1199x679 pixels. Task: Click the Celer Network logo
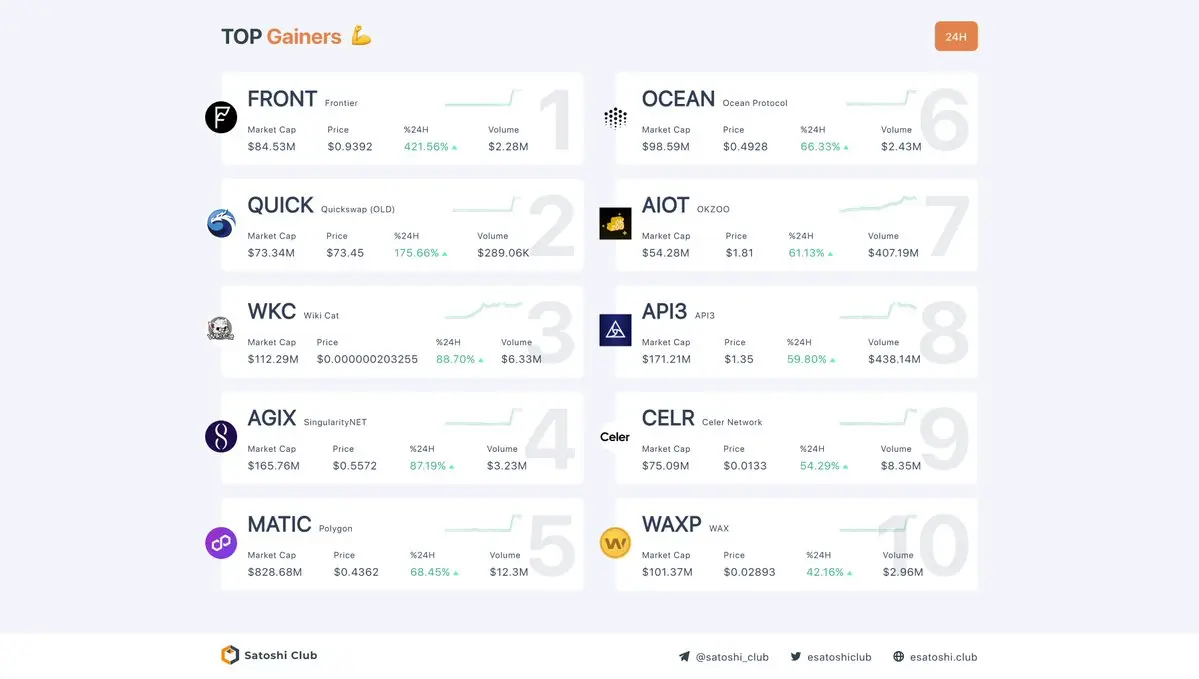615,437
